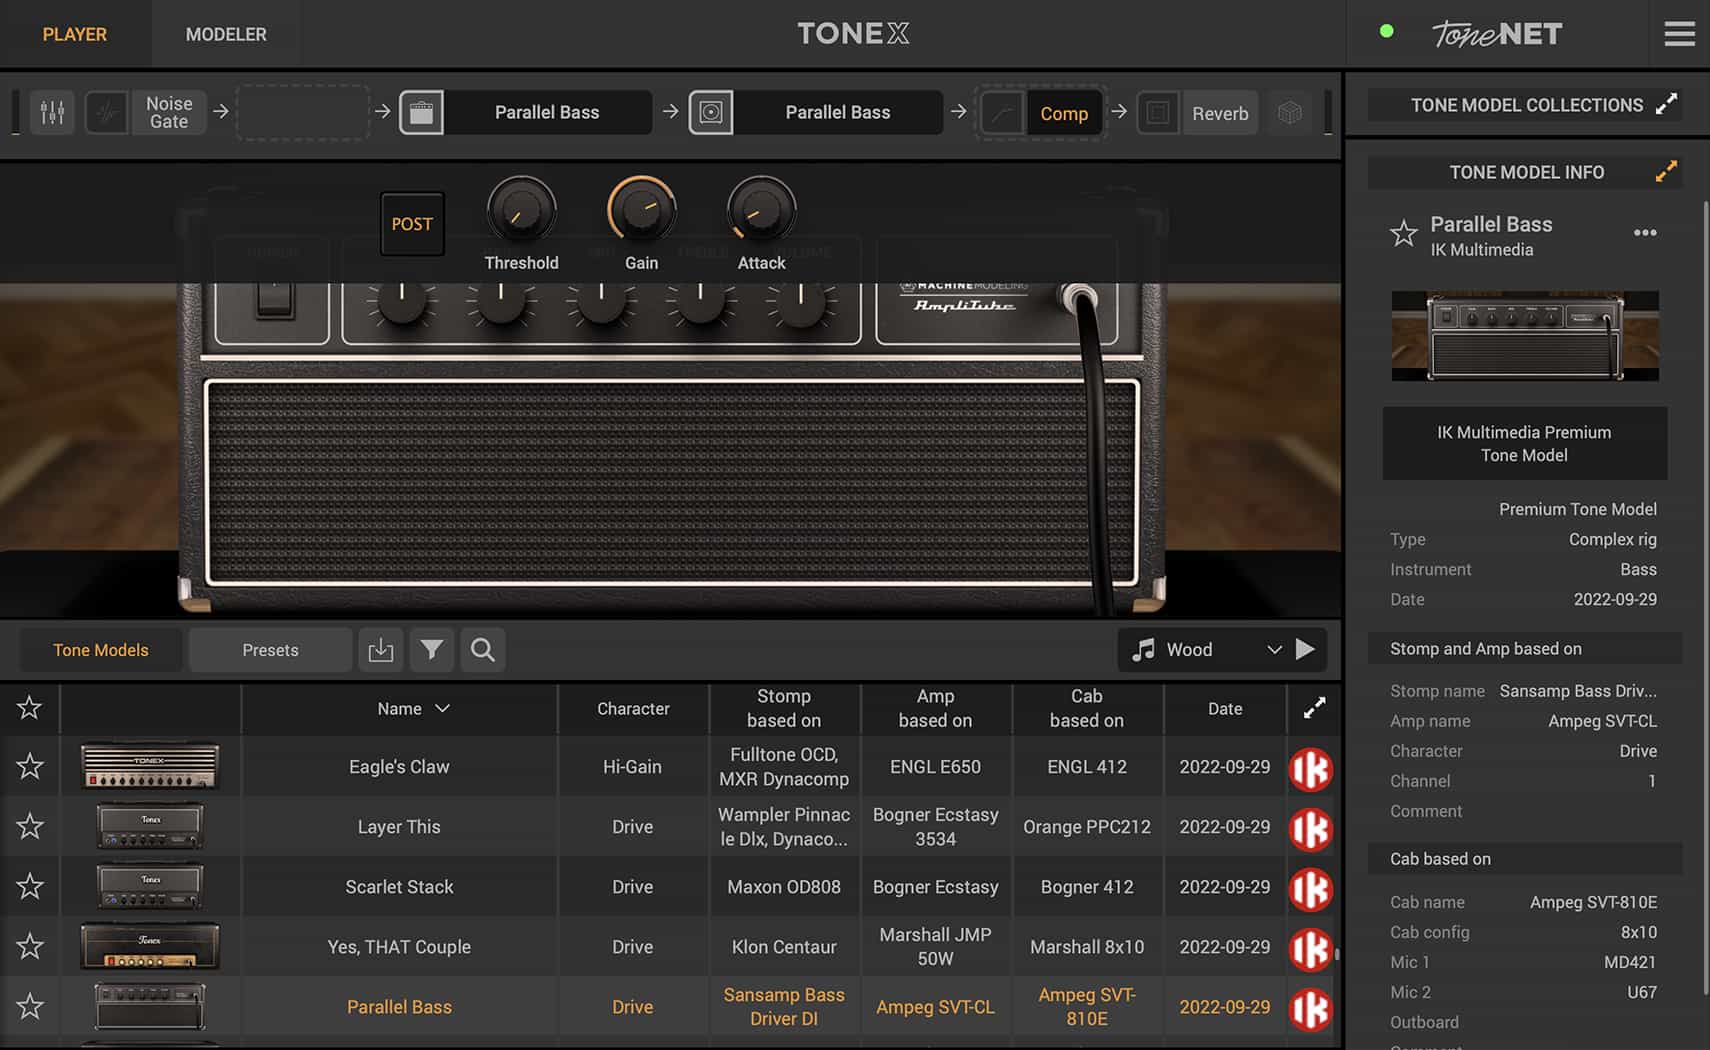Expand the Tone Model Collections panel
This screenshot has width=1710, height=1050.
point(1666,105)
